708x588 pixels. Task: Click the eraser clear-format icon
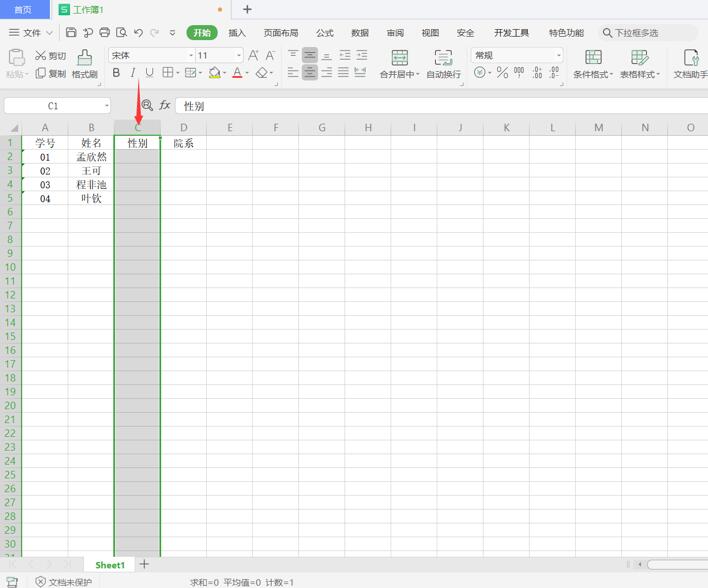click(261, 73)
